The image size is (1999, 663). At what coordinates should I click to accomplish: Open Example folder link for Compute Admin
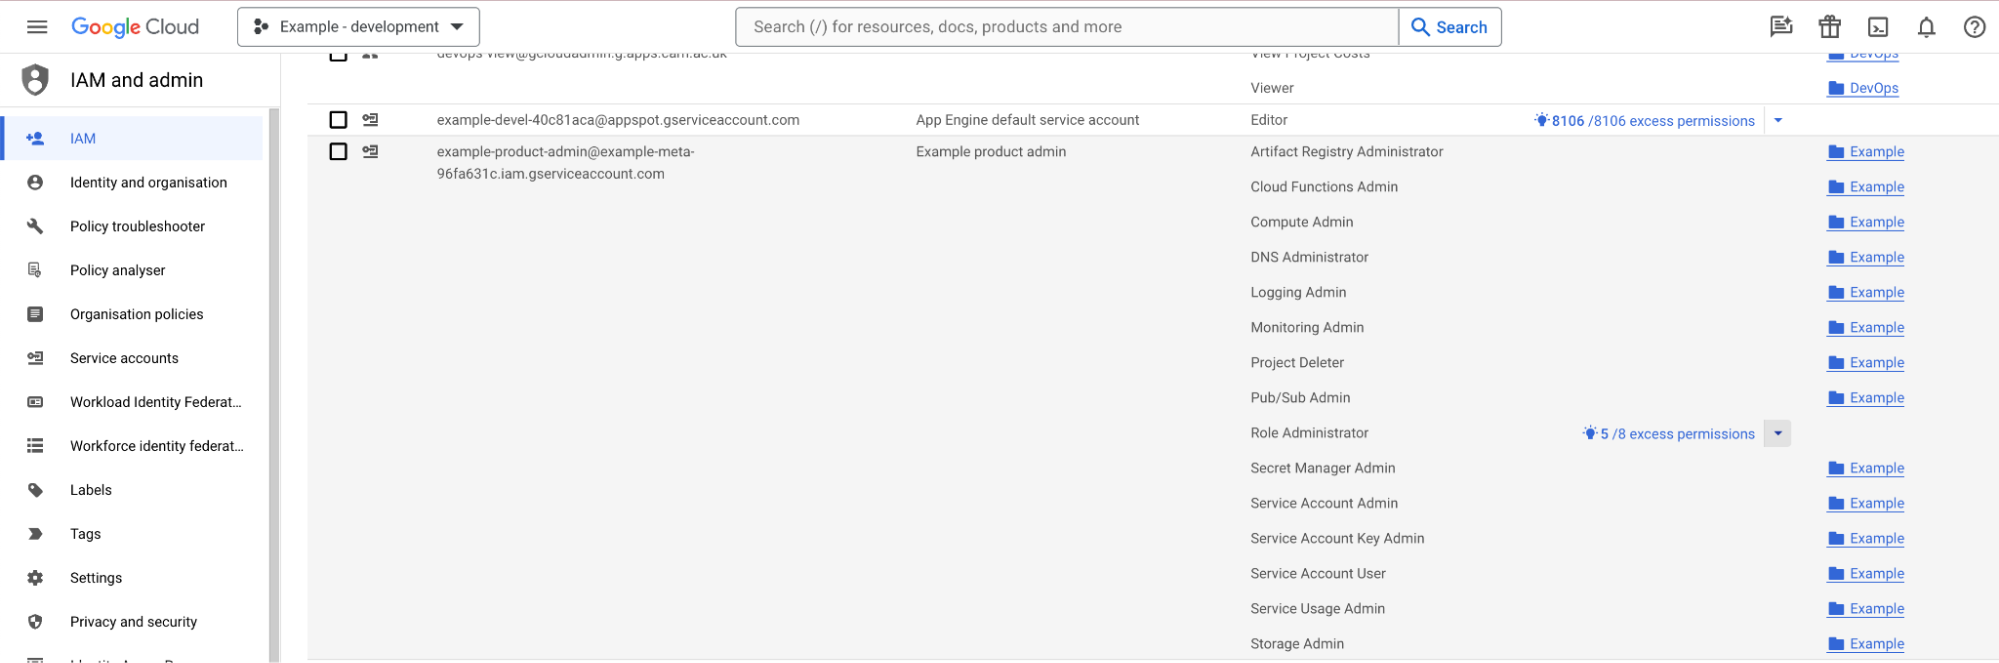tap(1875, 222)
